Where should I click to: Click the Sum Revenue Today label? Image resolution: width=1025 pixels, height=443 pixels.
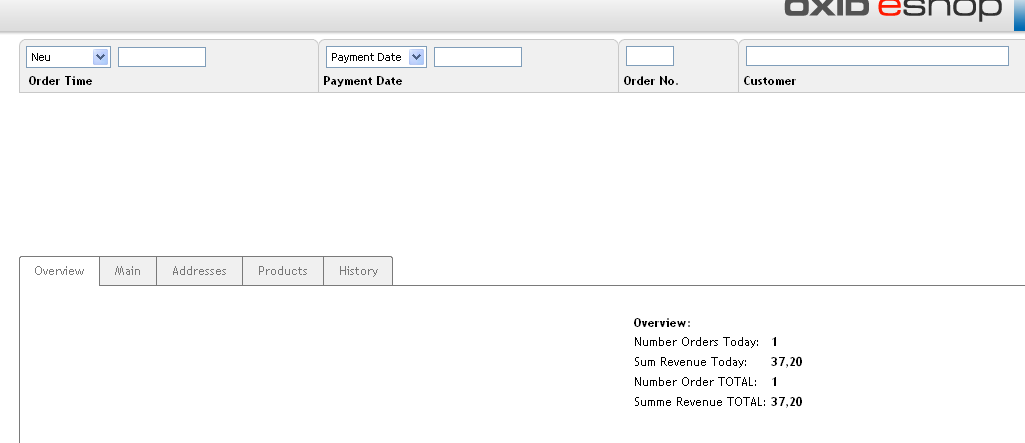click(x=690, y=362)
